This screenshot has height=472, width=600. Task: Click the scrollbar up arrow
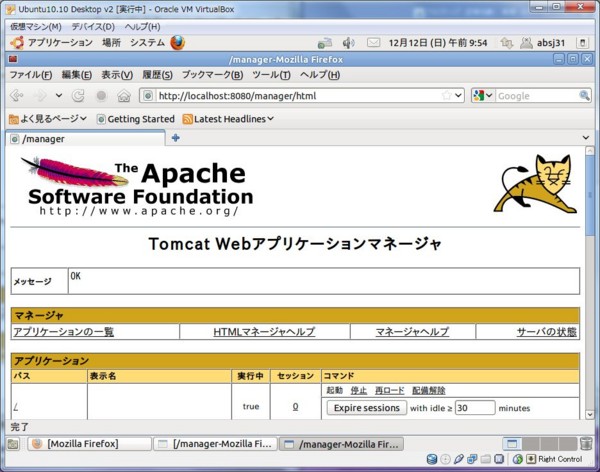click(590, 151)
